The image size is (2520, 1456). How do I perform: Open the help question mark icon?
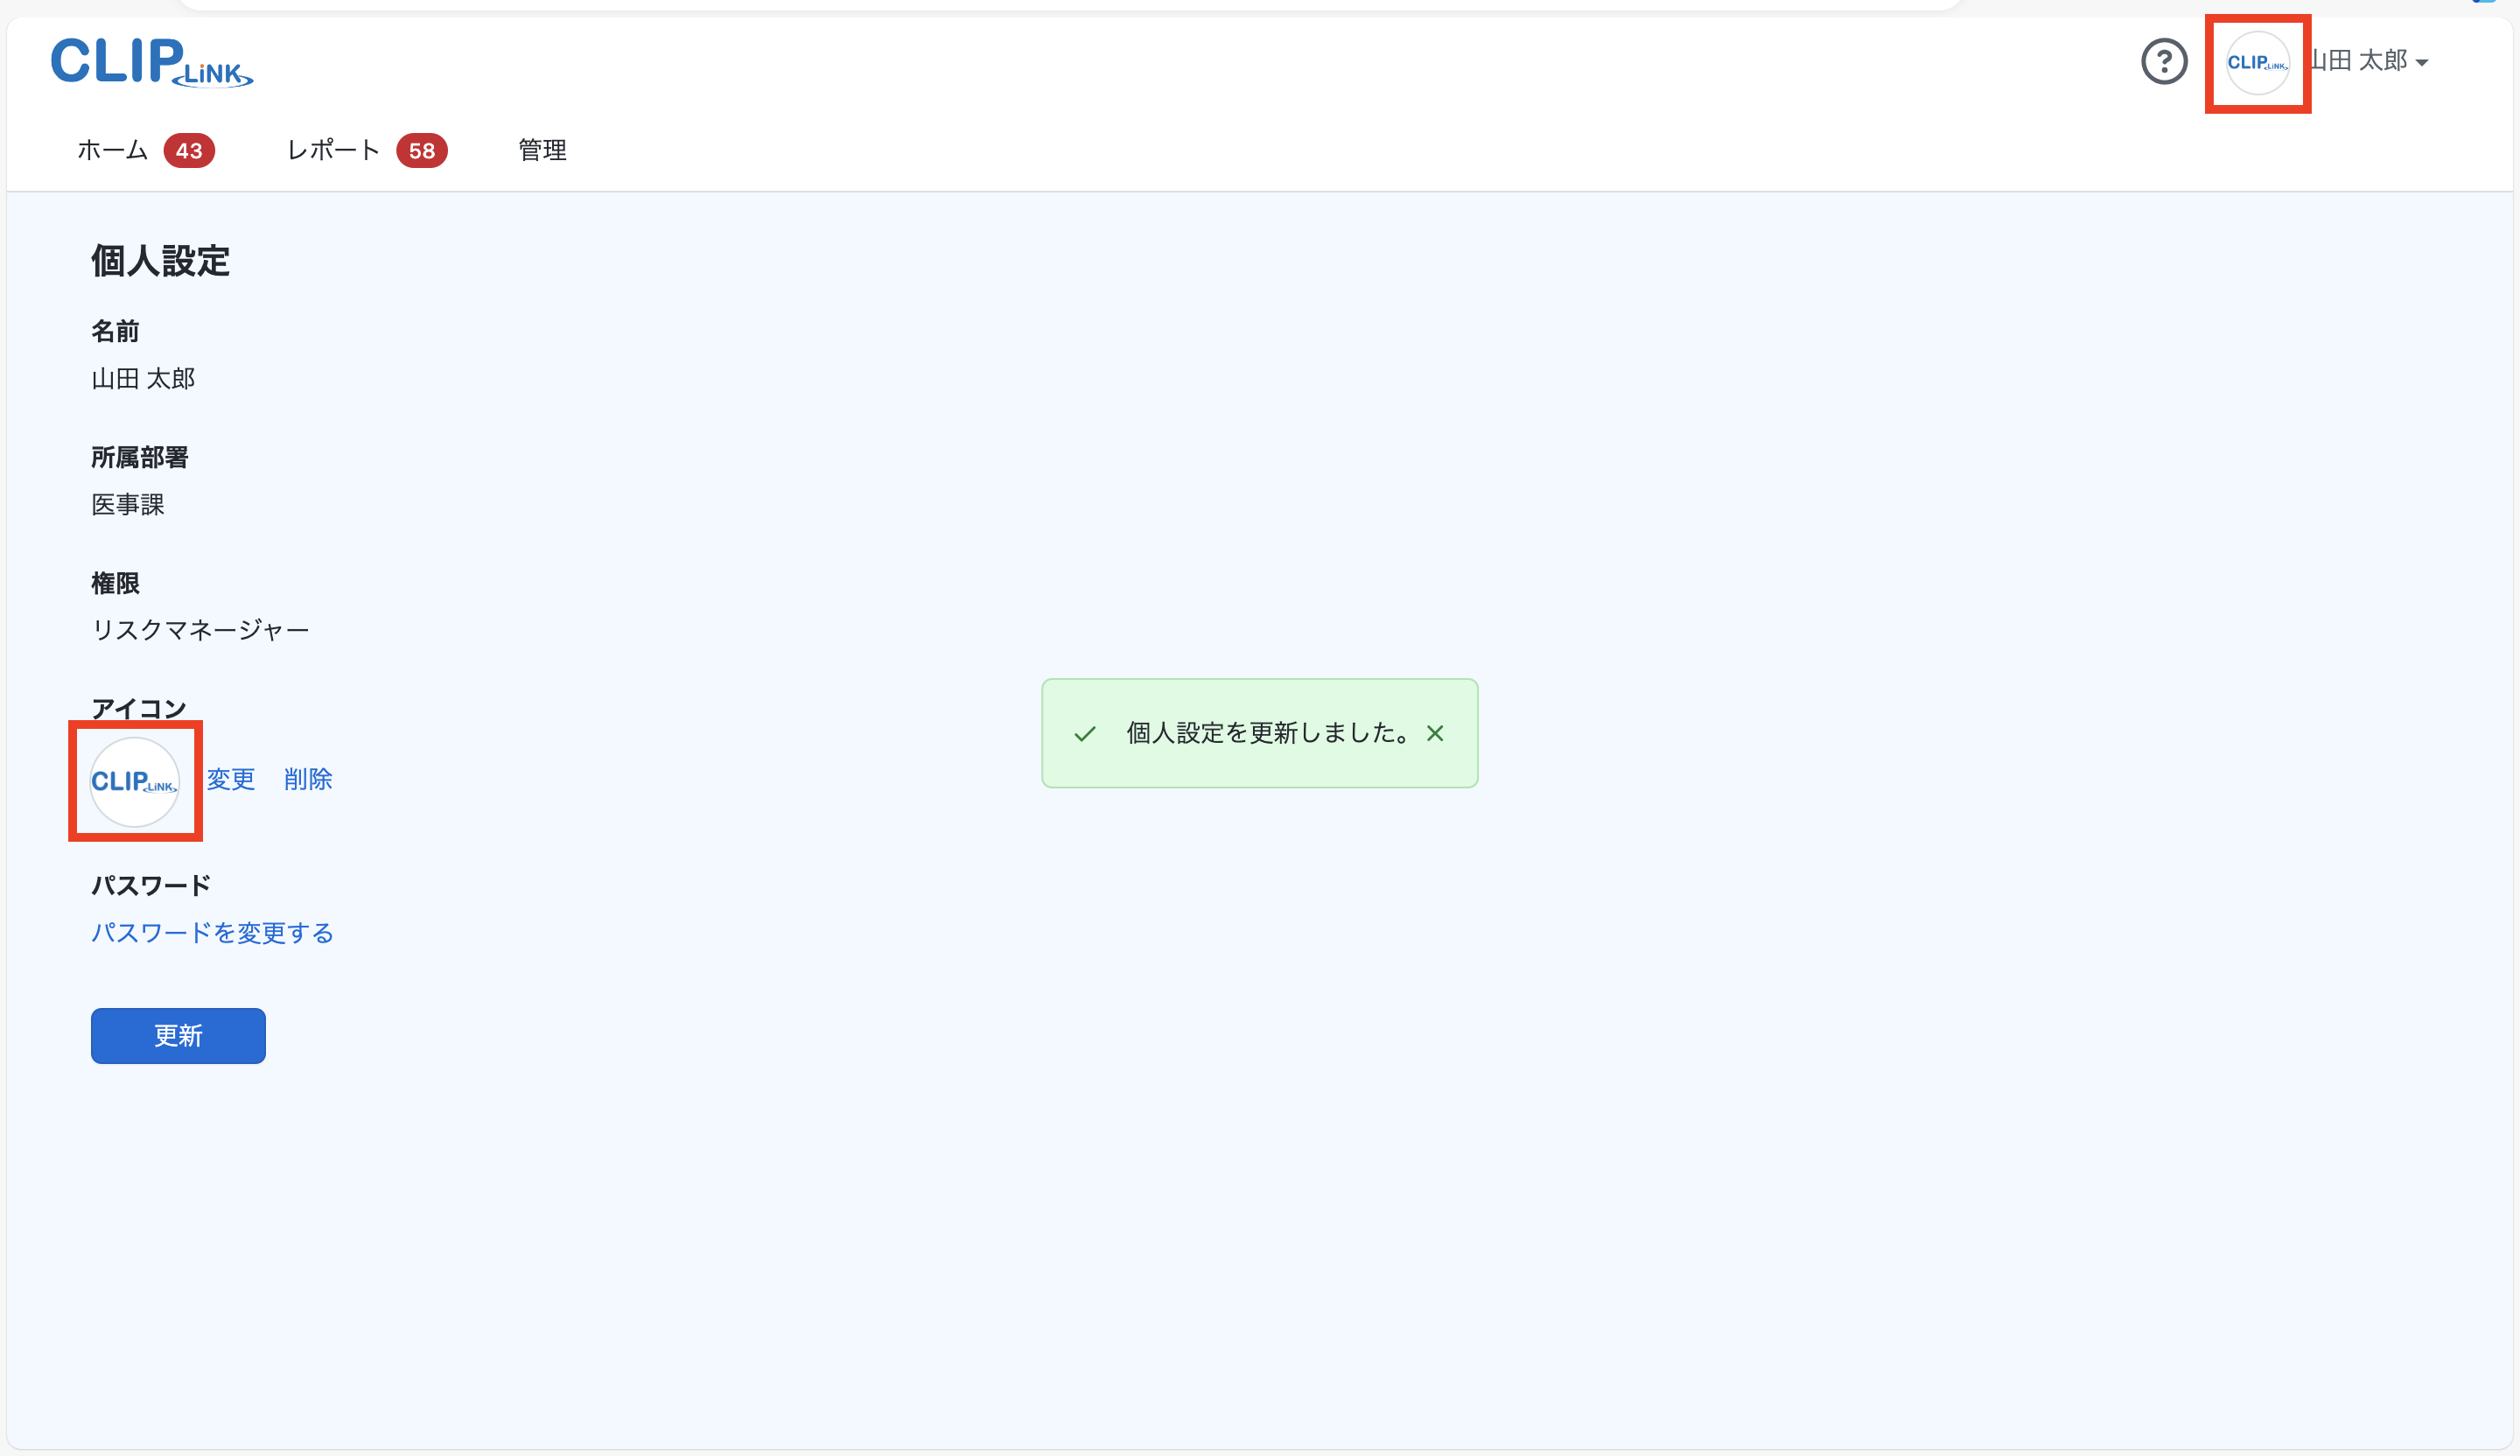2163,62
